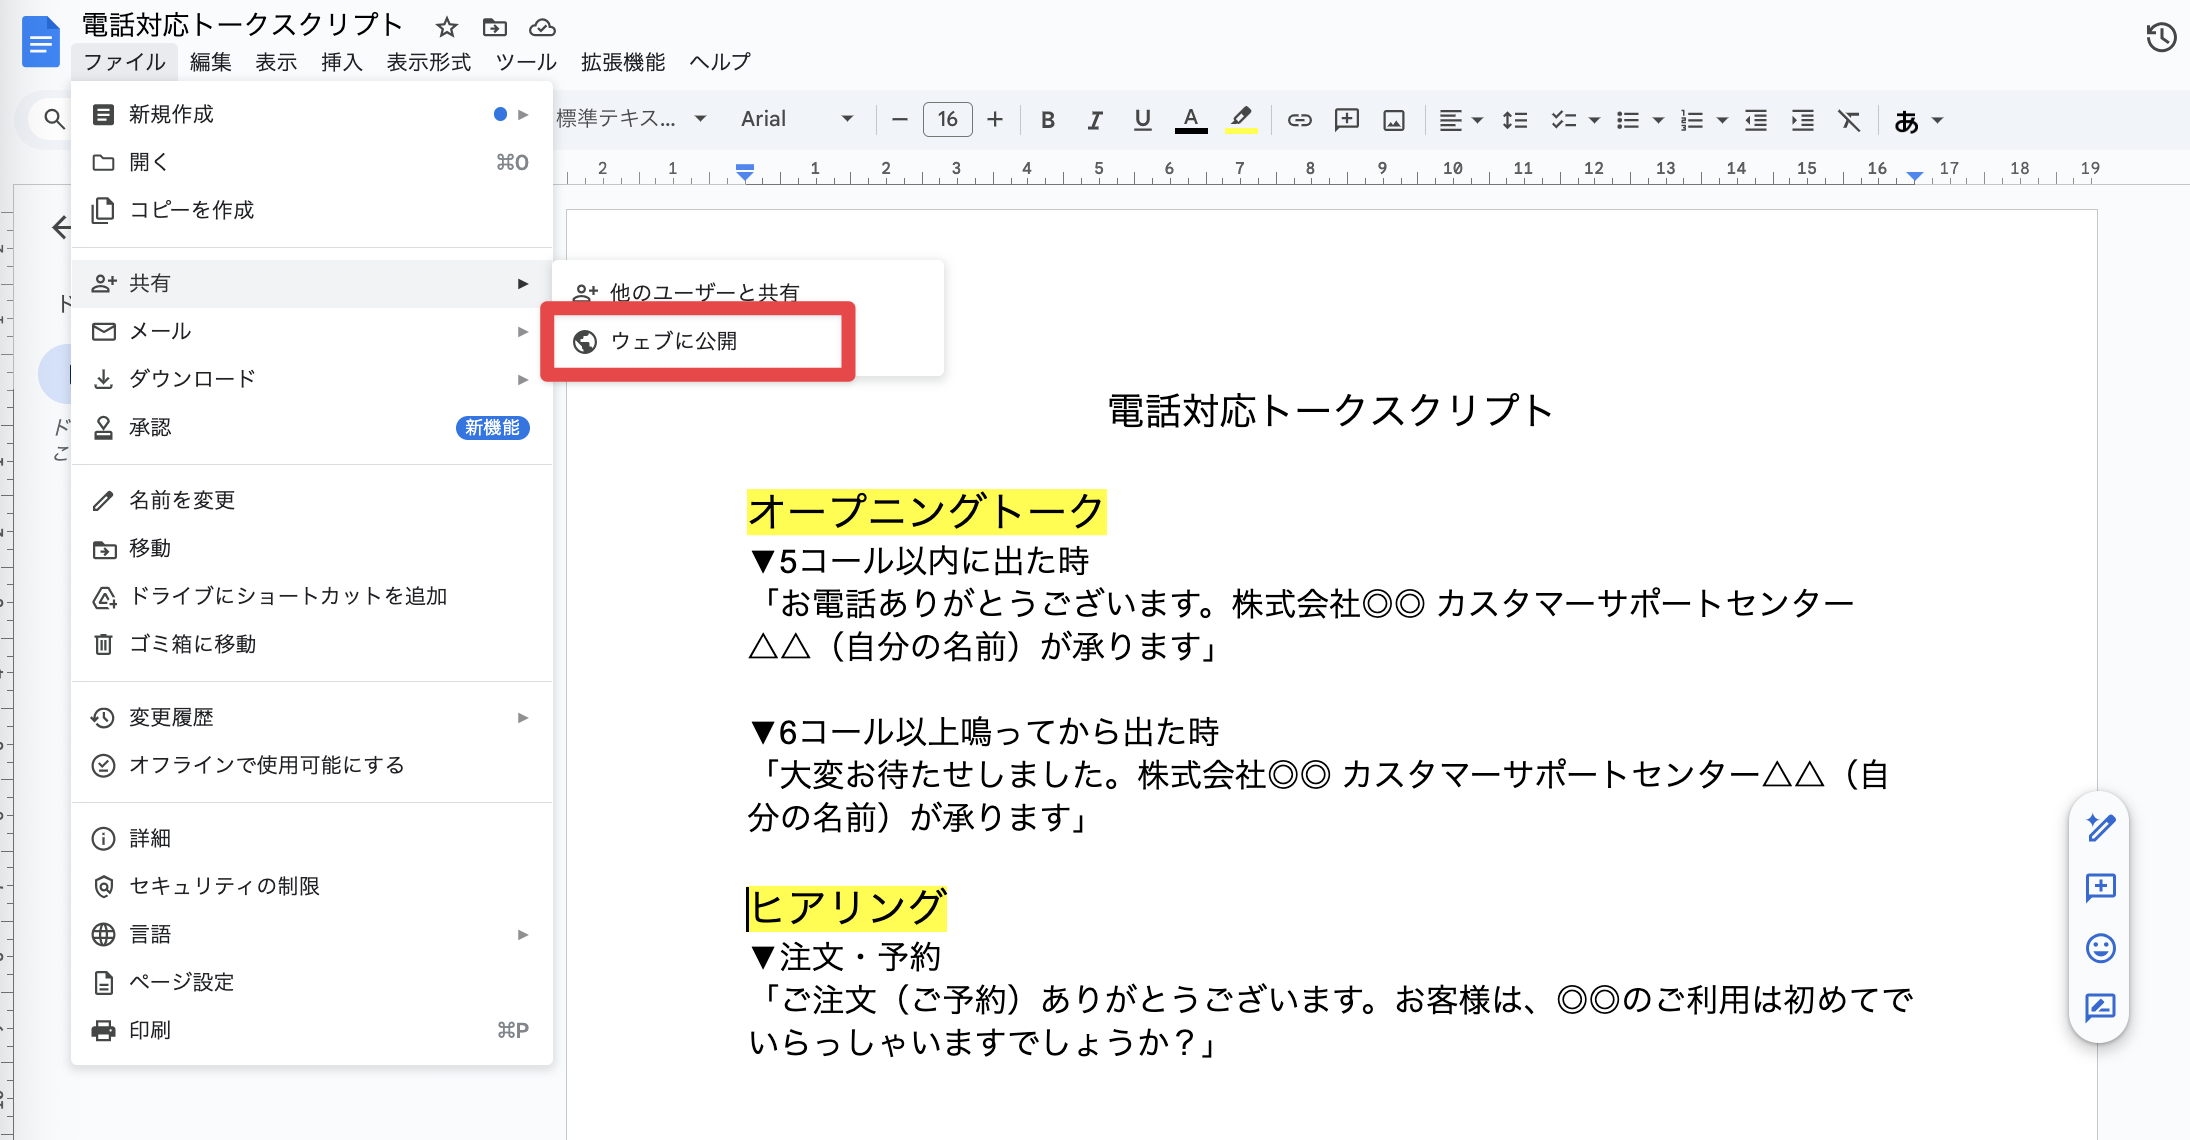Image resolution: width=2190 pixels, height=1140 pixels.
Task: Click the move-to-folder icon beside title
Action: [495, 27]
